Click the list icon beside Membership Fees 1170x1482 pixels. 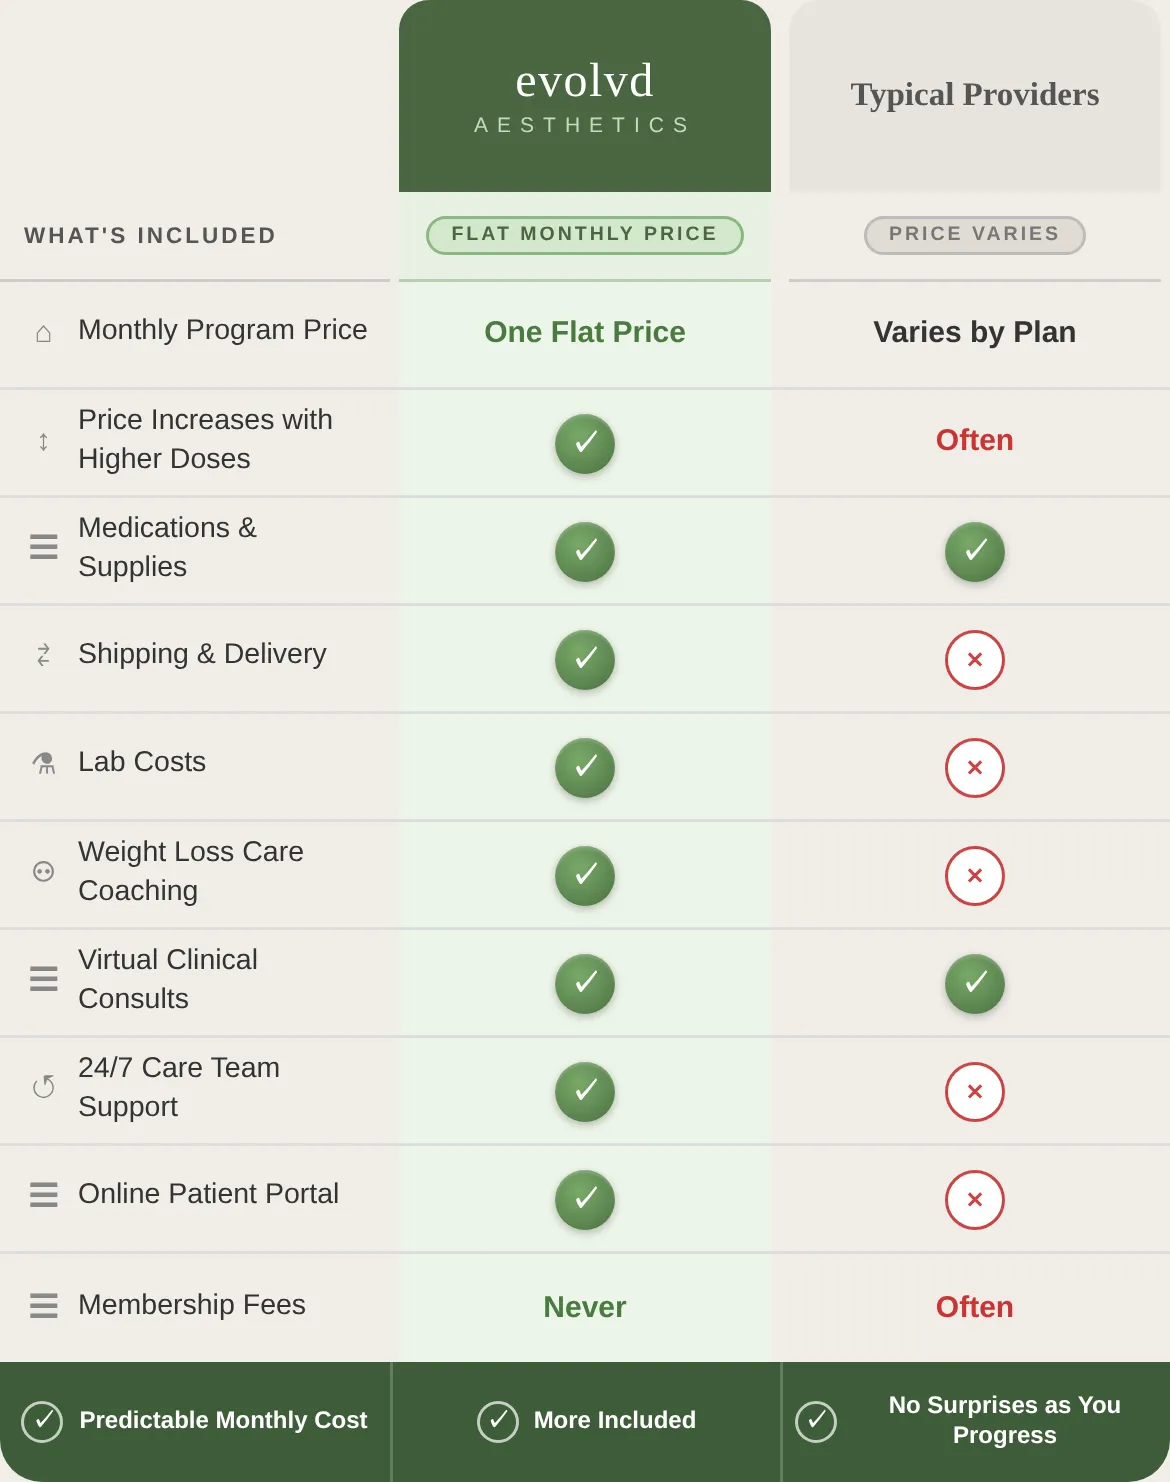coord(43,1305)
